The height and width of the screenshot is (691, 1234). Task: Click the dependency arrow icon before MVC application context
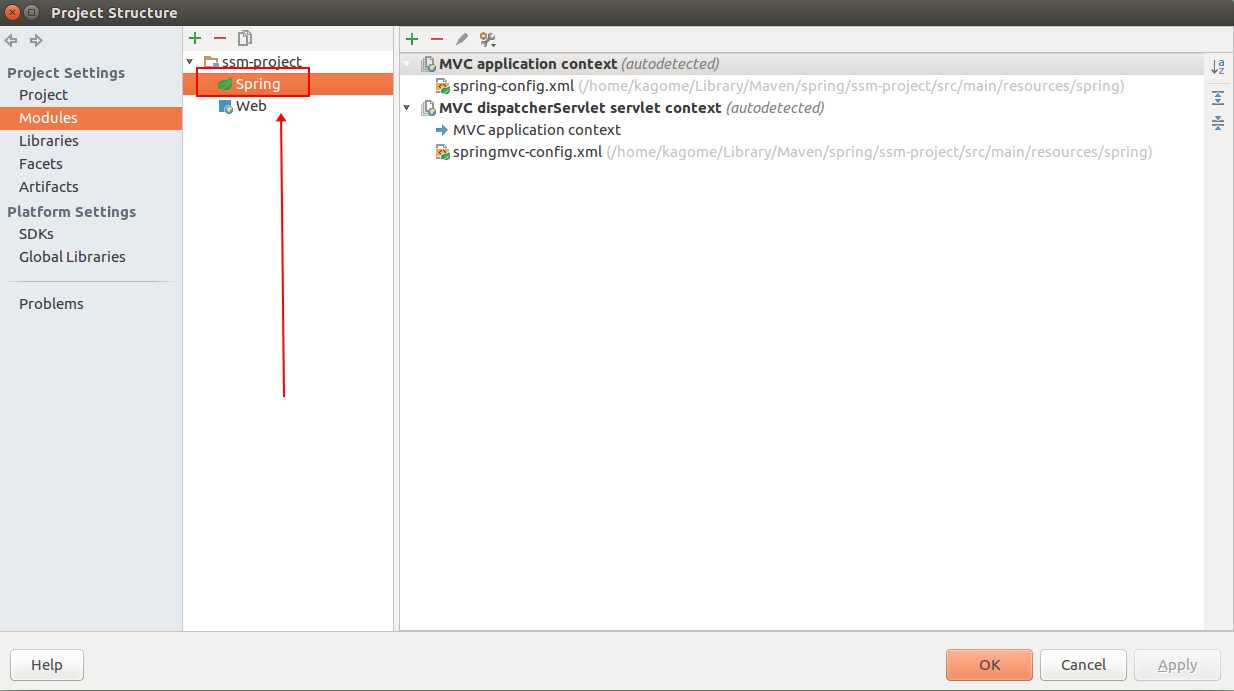pyautogui.click(x=443, y=130)
